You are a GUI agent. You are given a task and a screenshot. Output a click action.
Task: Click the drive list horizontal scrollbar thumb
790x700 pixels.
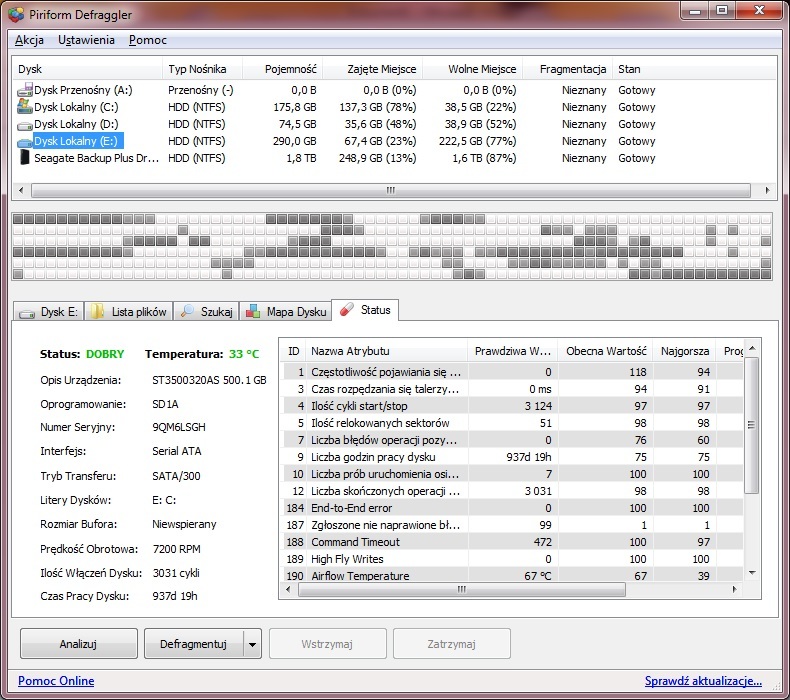(391, 190)
